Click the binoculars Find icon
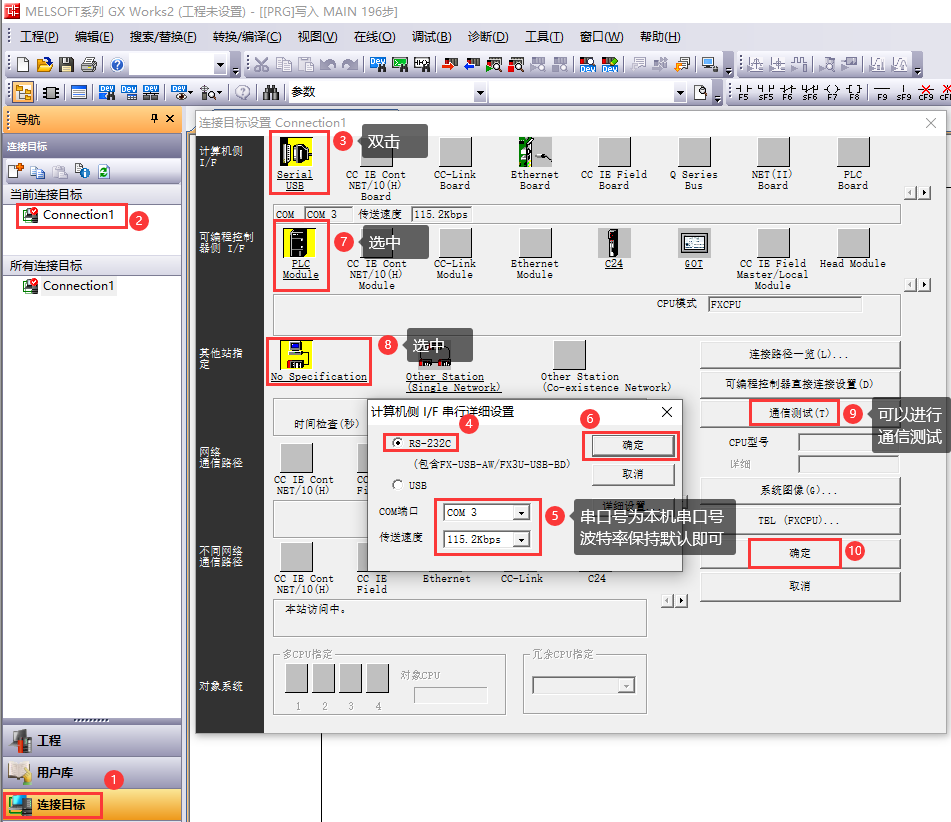 pos(271,92)
